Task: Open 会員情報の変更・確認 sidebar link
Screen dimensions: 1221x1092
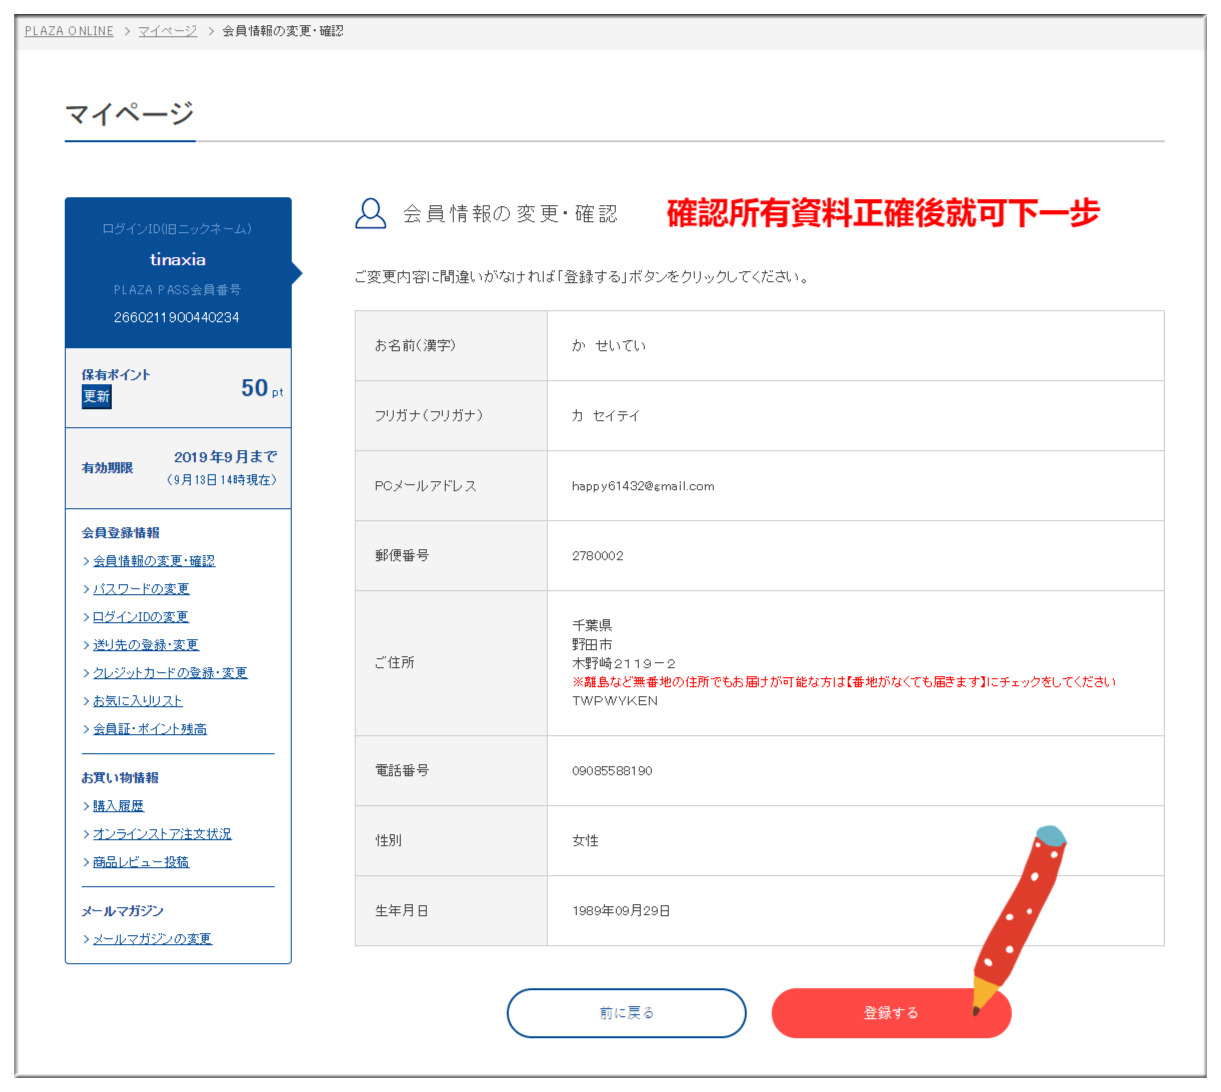Action: click(x=153, y=561)
